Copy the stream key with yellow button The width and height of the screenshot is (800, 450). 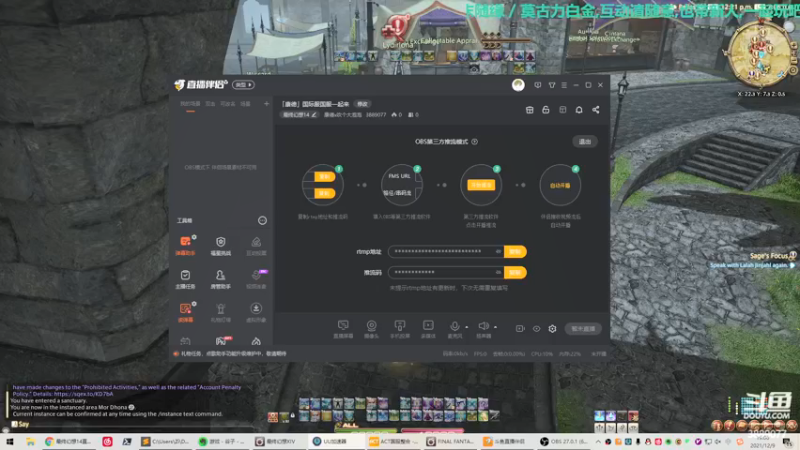click(x=515, y=272)
